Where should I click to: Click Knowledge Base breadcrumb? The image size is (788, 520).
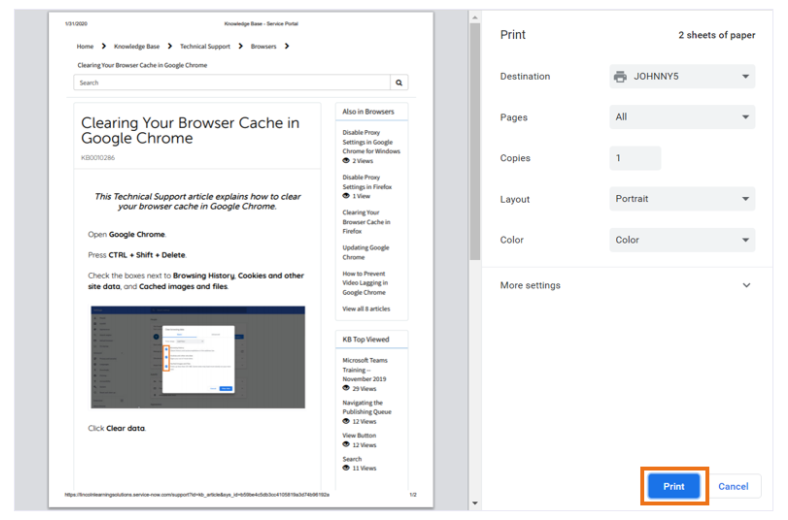137,46
